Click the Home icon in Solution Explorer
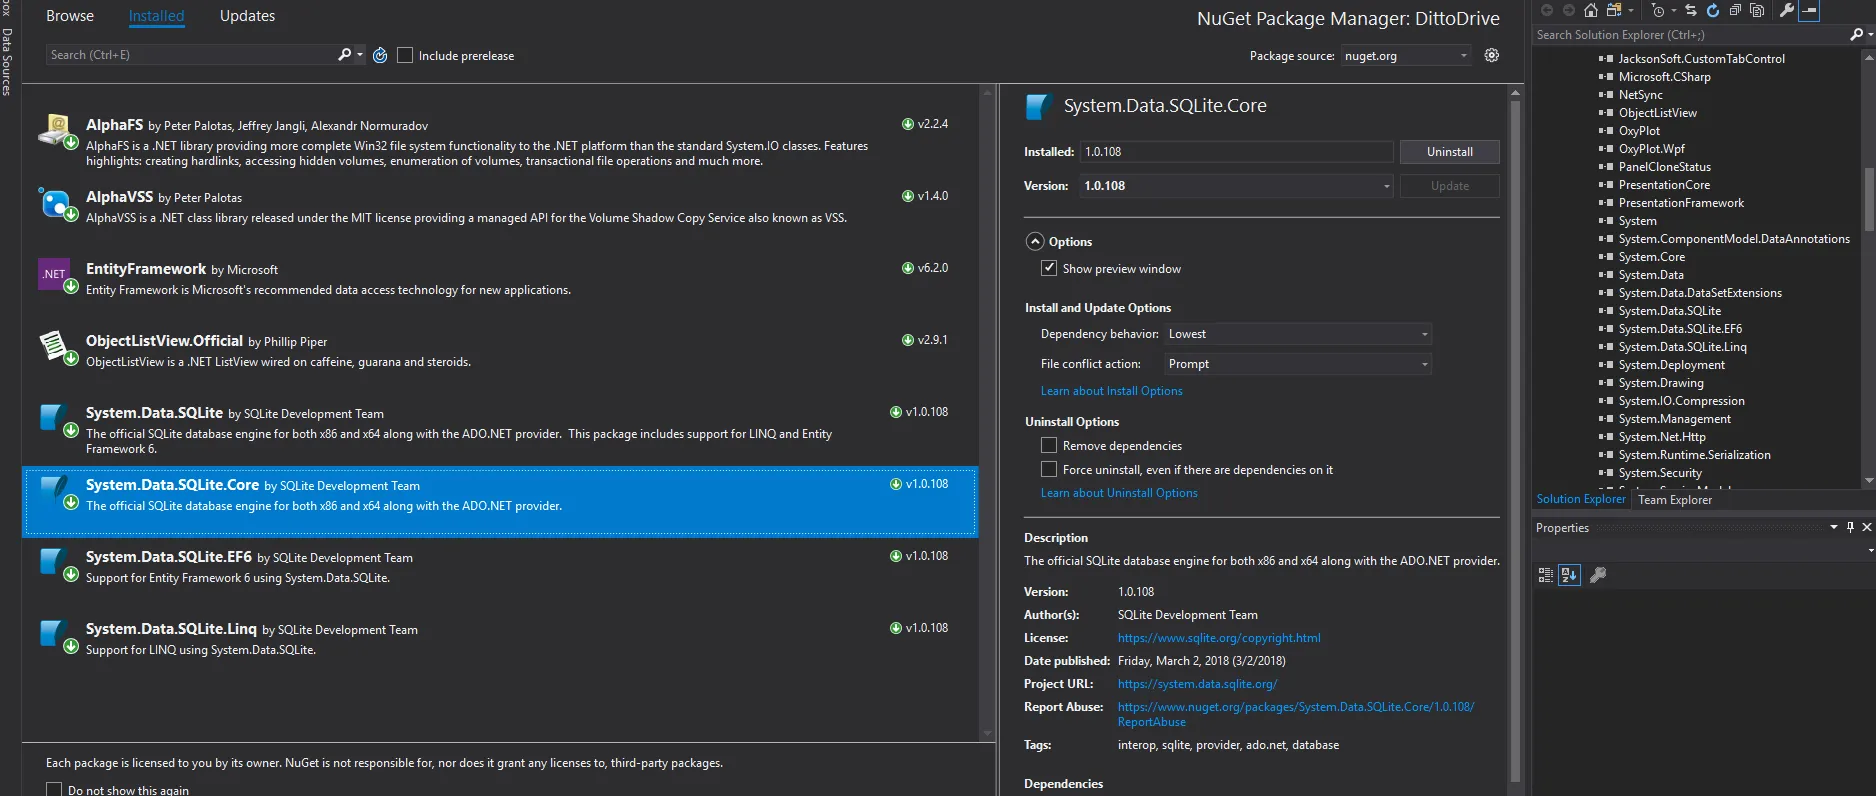 [x=1590, y=11]
